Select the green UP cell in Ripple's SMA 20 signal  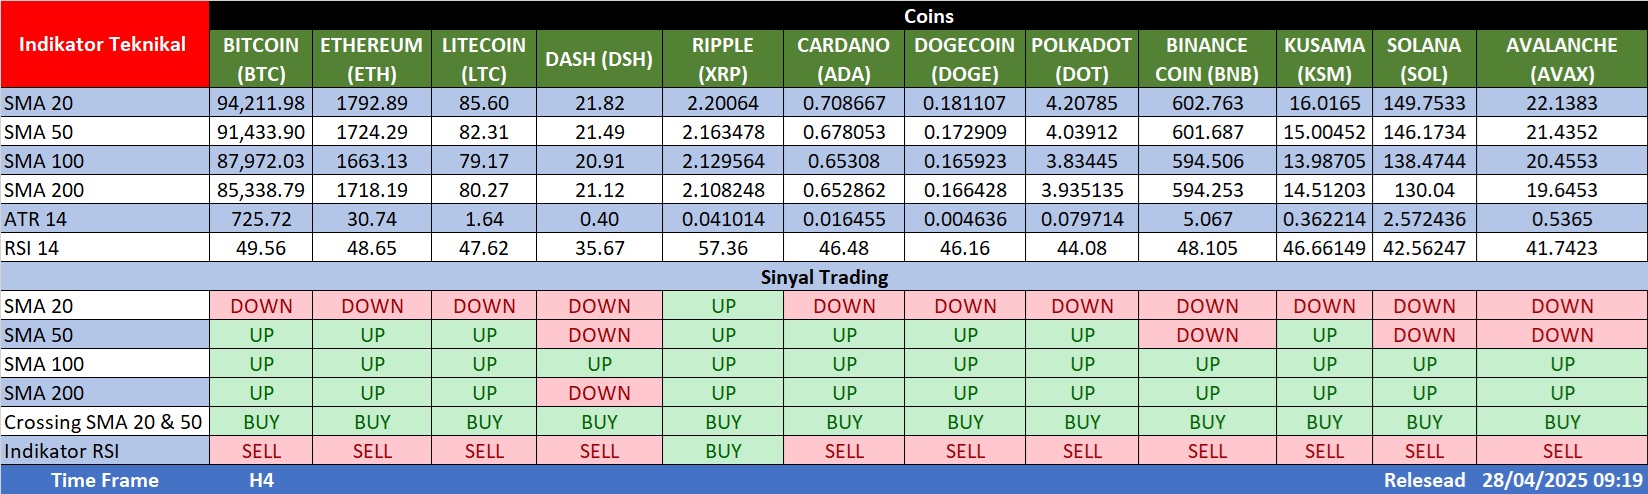pos(723,306)
